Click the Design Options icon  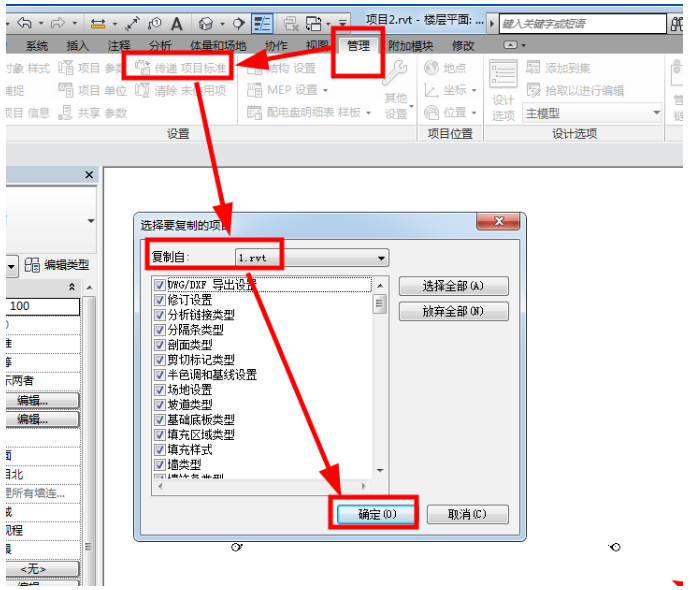[x=503, y=73]
